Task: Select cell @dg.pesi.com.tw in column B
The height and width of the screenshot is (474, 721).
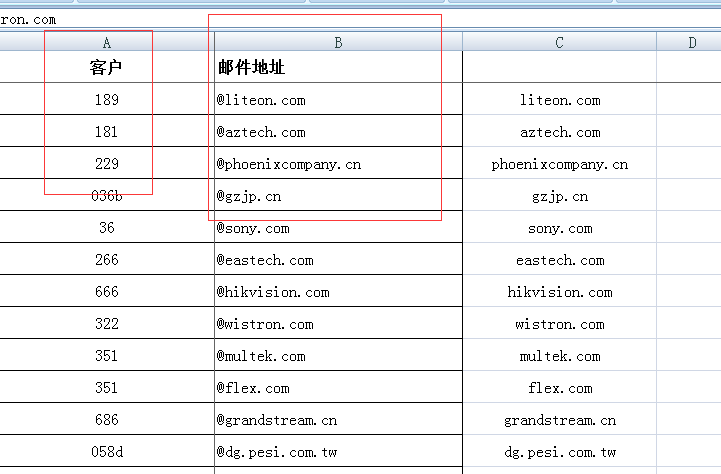Action: (338, 451)
